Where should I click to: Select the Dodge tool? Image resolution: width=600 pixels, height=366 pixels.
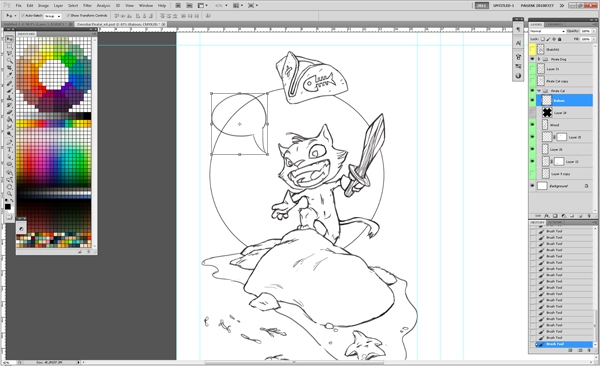click(x=9, y=134)
